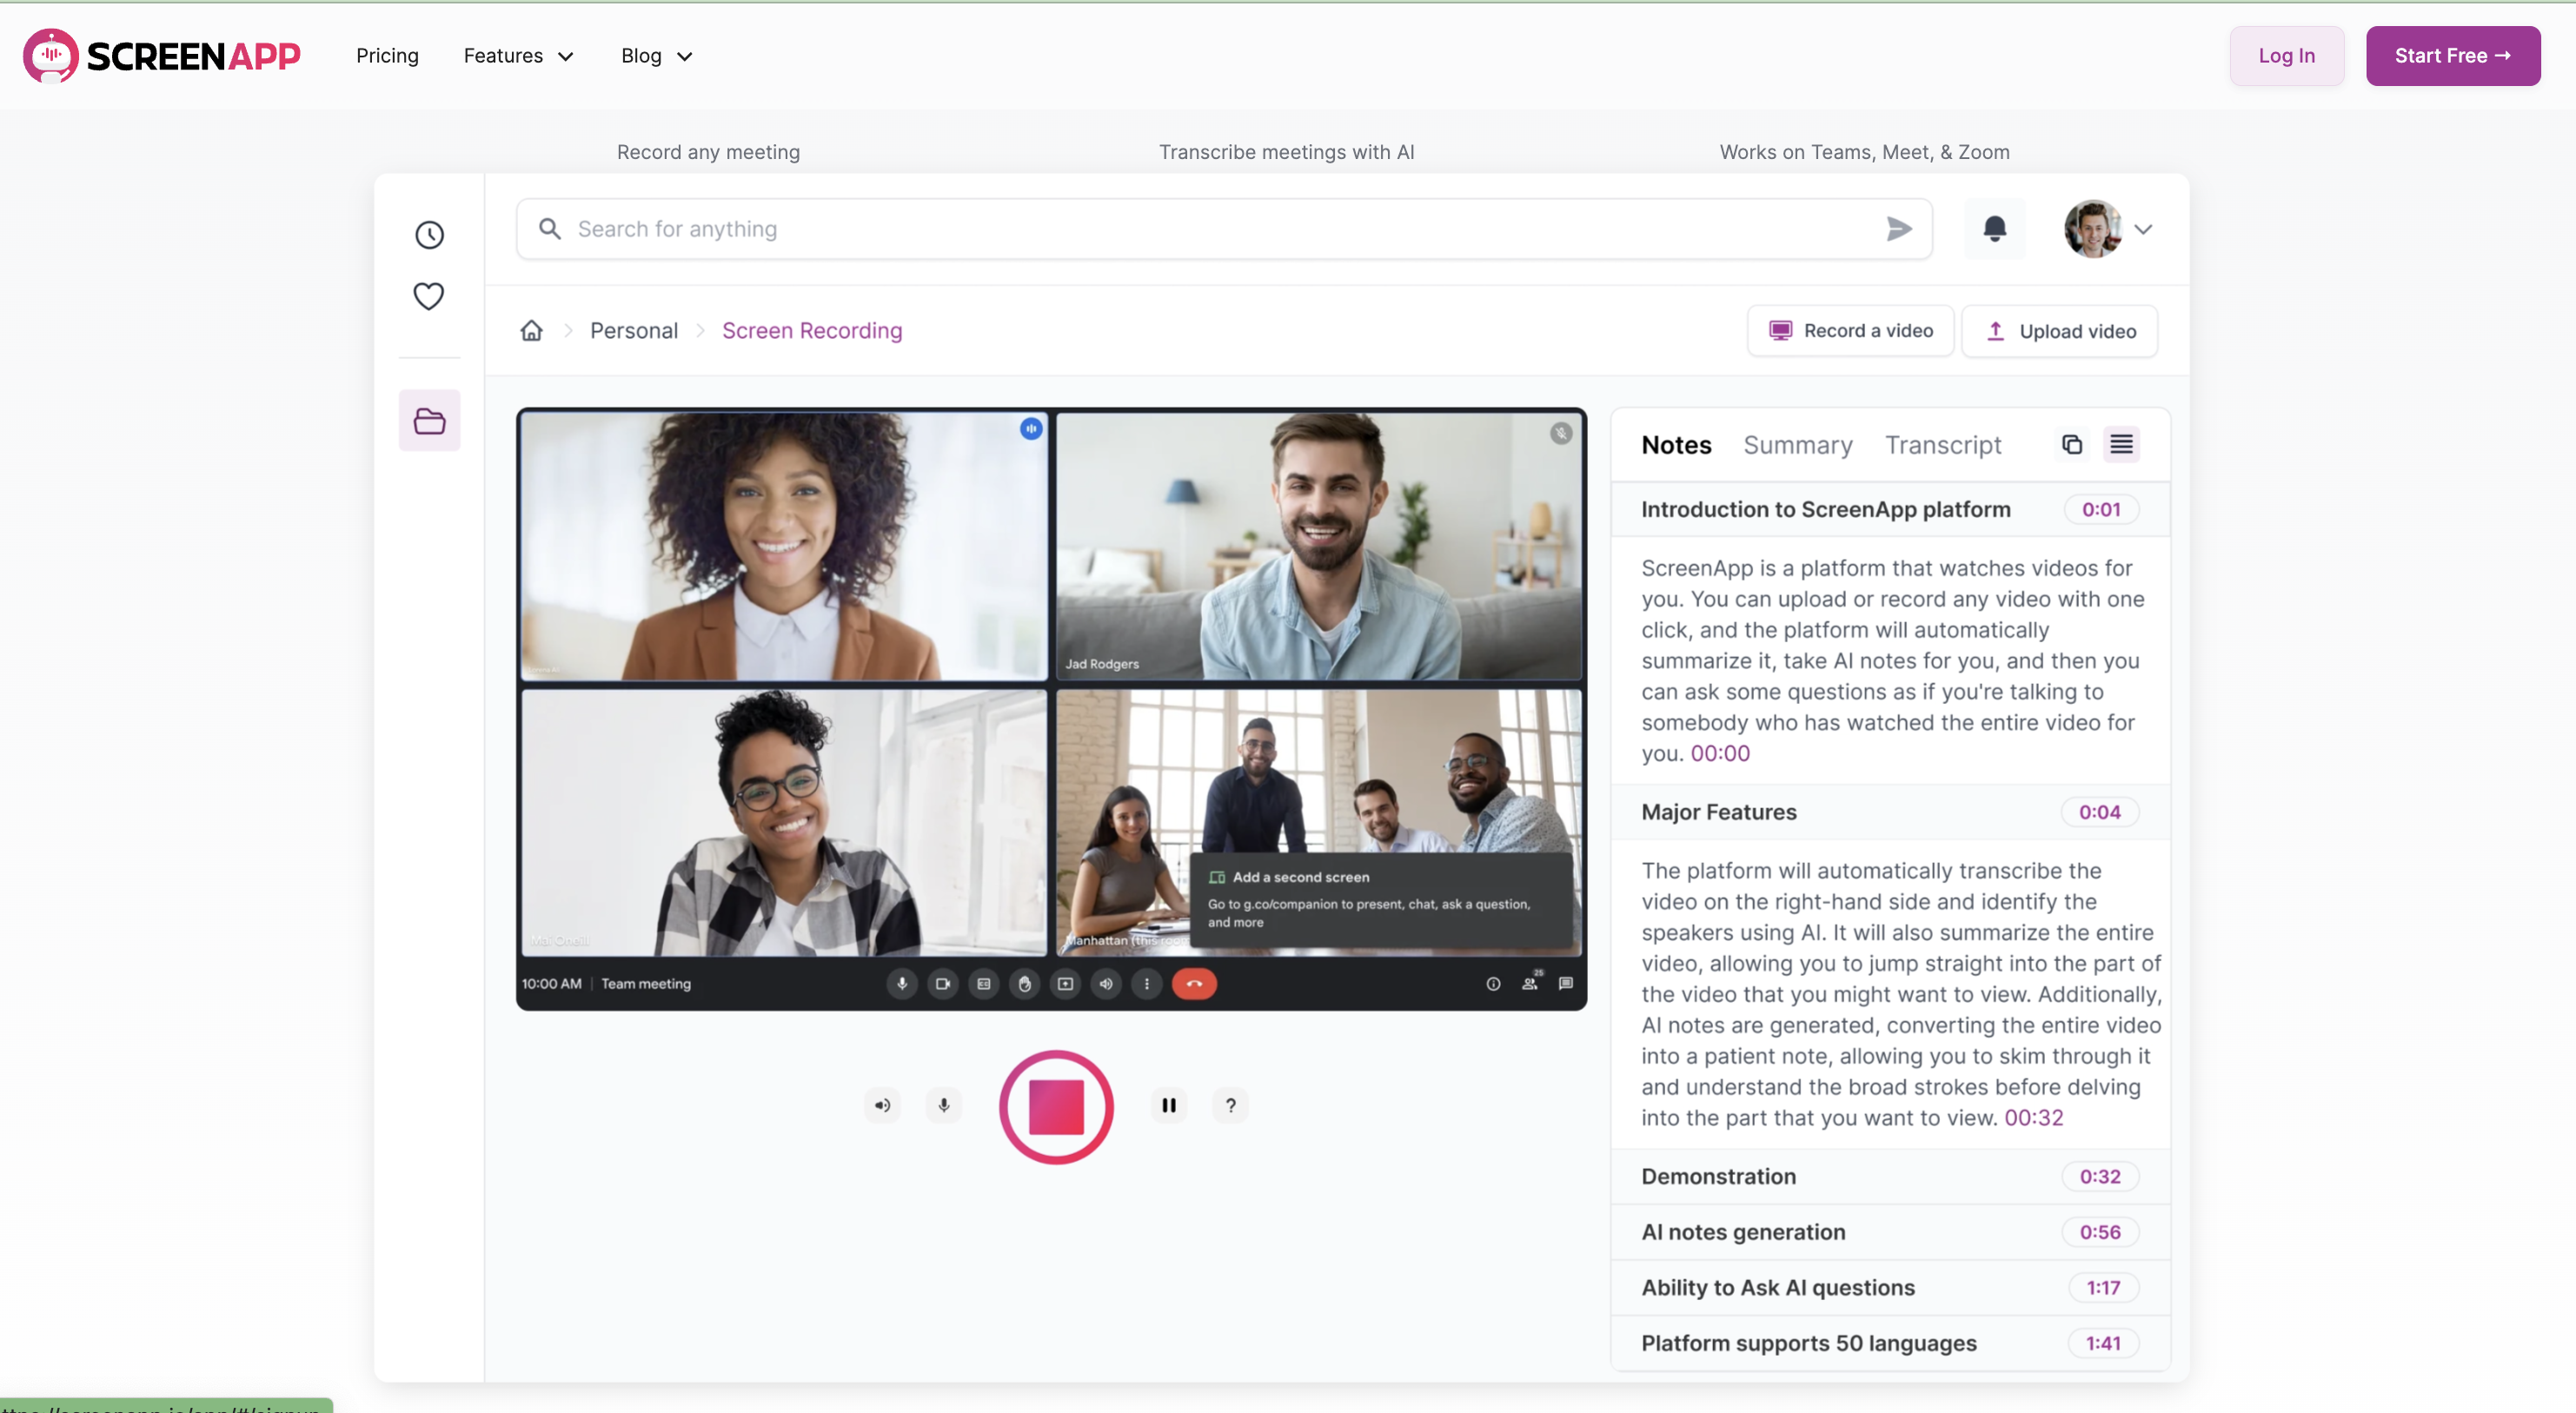Expand the Features dropdown menu
Screen dimensions: 2576x1413
click(518, 56)
